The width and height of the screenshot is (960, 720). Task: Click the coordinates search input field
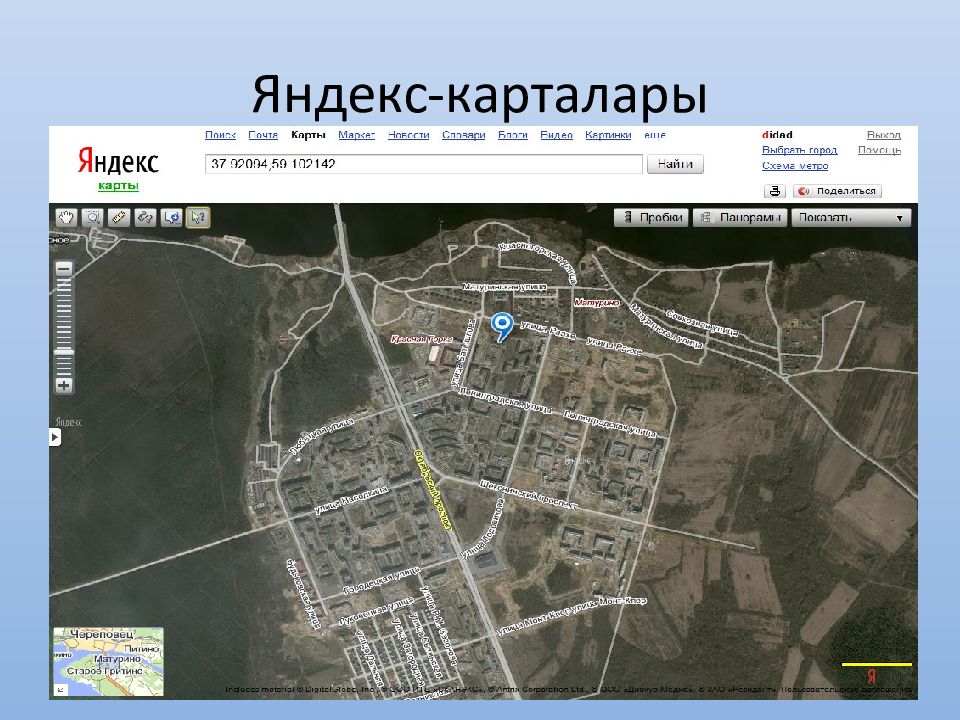coord(424,164)
